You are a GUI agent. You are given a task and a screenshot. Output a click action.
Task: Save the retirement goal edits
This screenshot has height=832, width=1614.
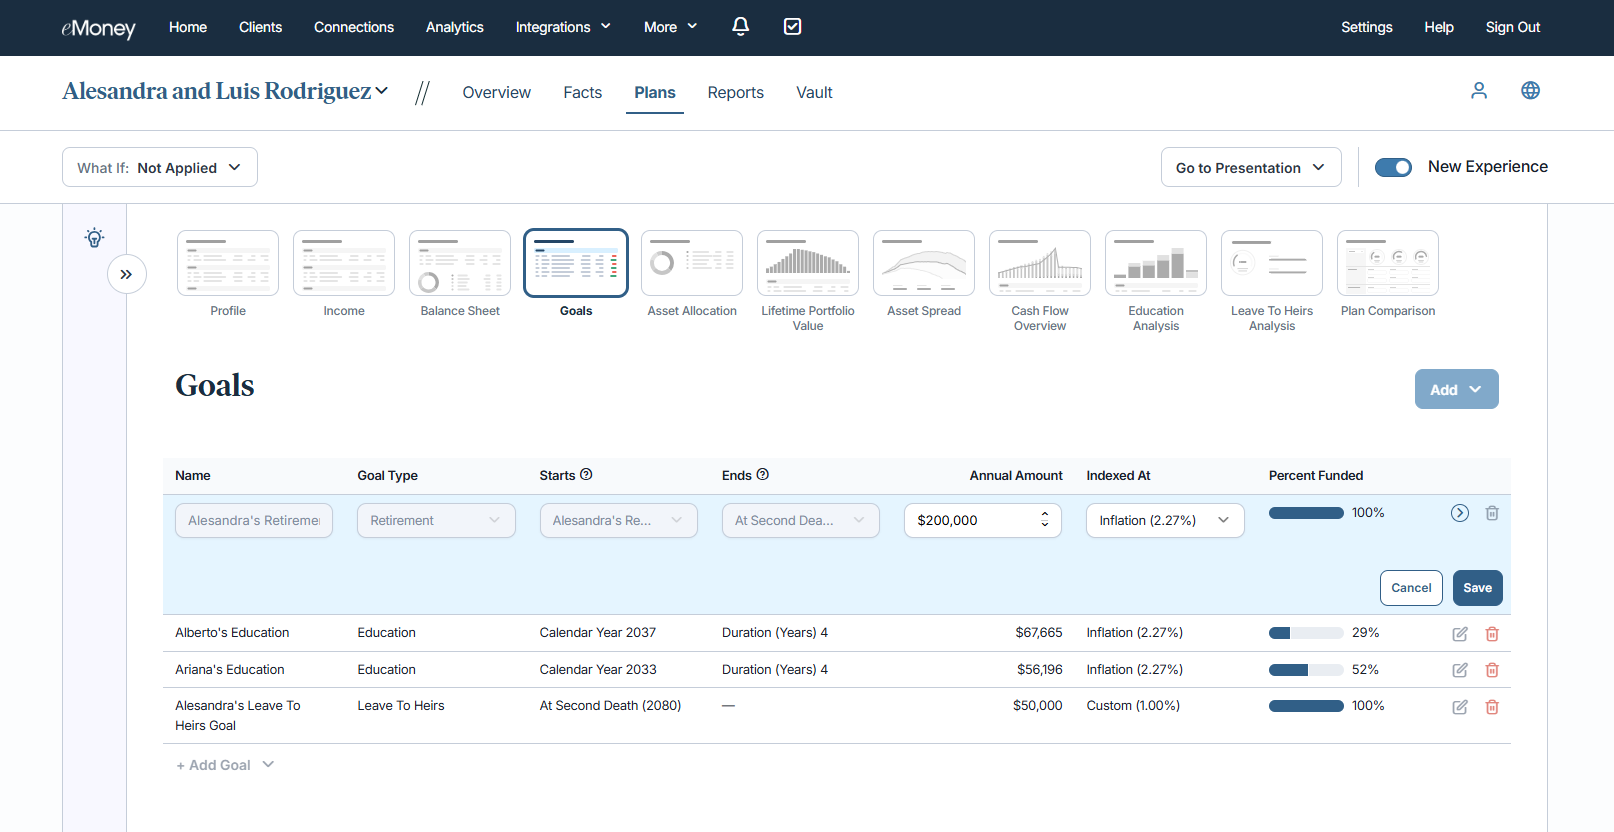point(1477,588)
